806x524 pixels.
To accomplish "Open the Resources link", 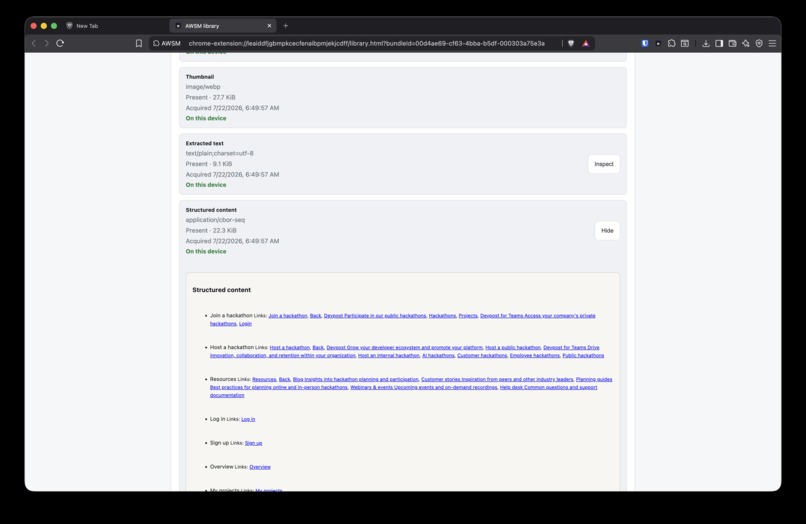I will 264,380.
